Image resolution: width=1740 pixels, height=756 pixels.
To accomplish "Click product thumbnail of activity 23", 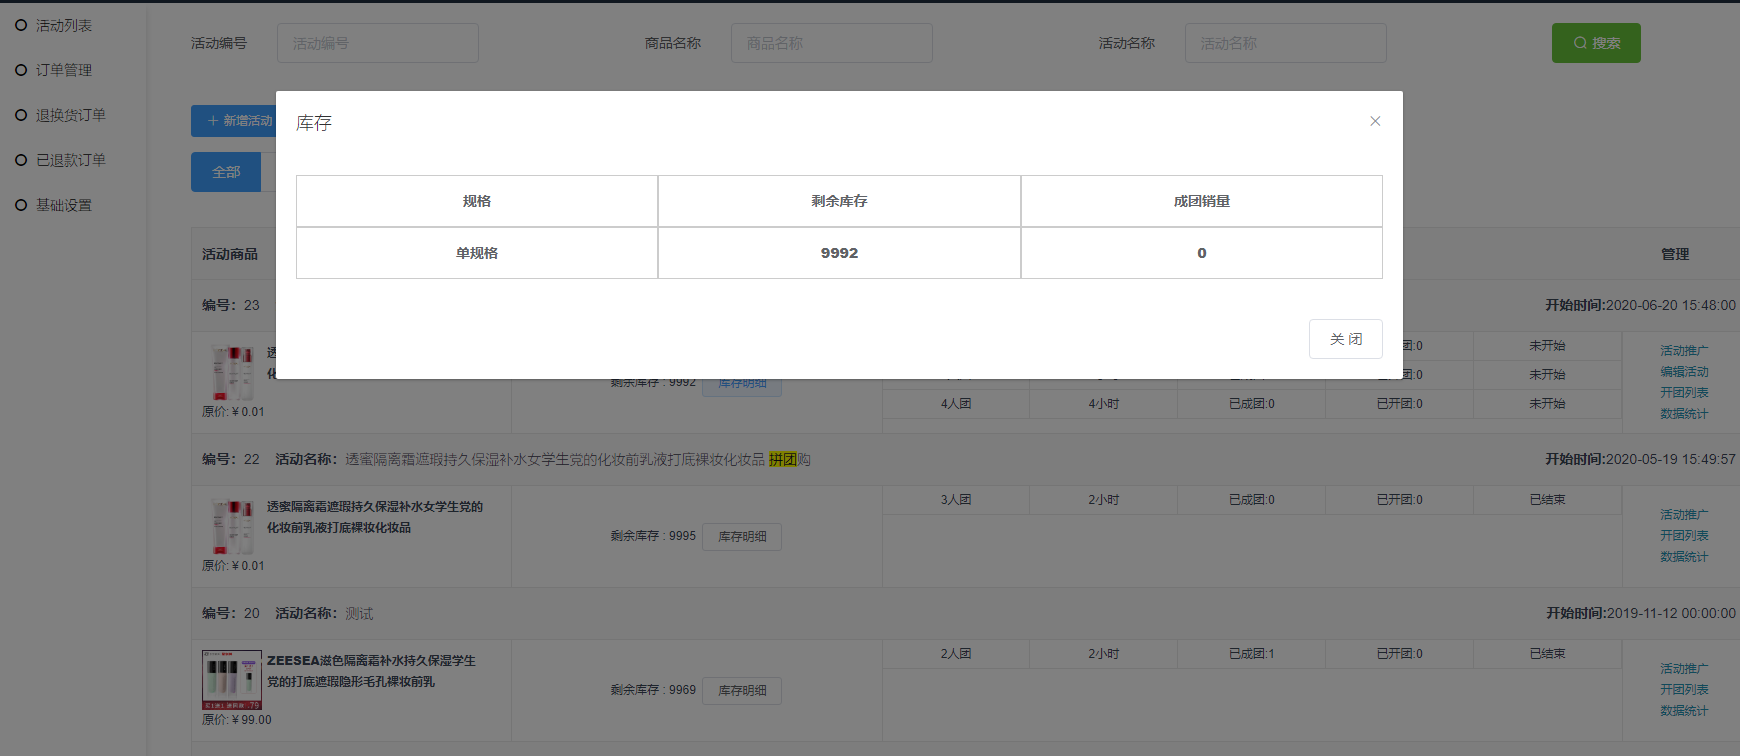I will click(x=232, y=373).
